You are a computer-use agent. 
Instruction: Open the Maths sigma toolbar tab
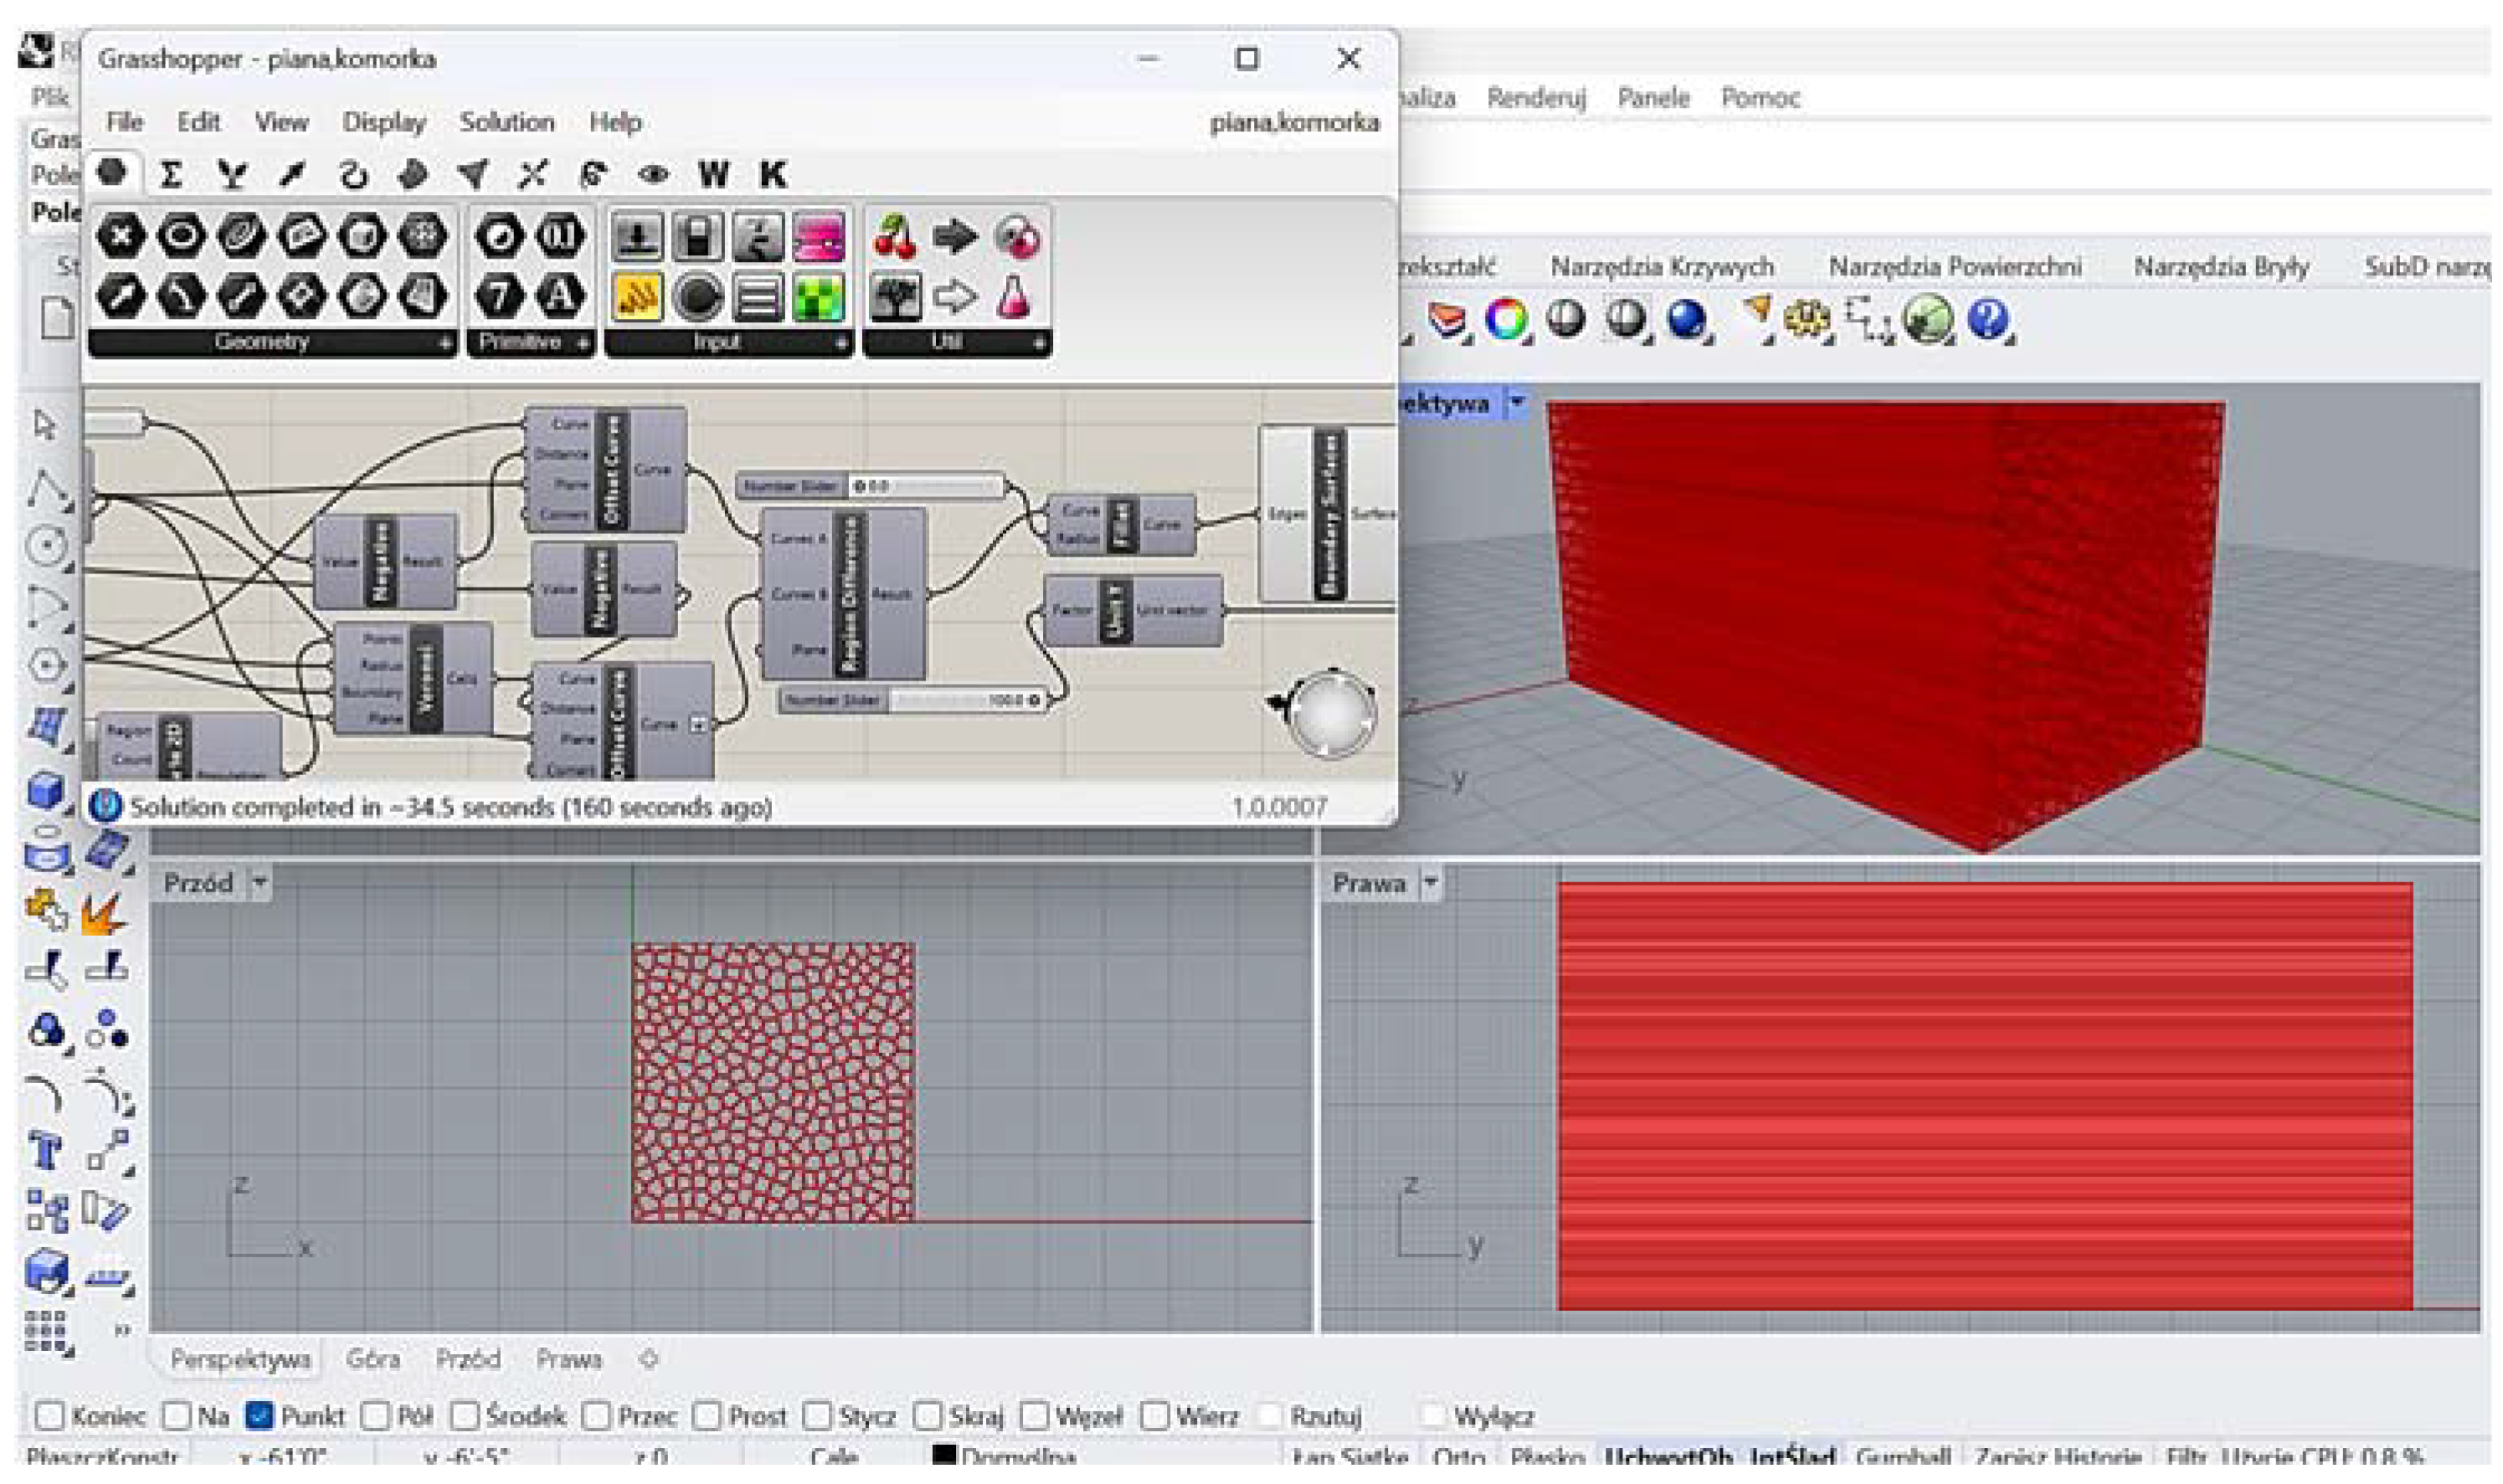tap(171, 175)
